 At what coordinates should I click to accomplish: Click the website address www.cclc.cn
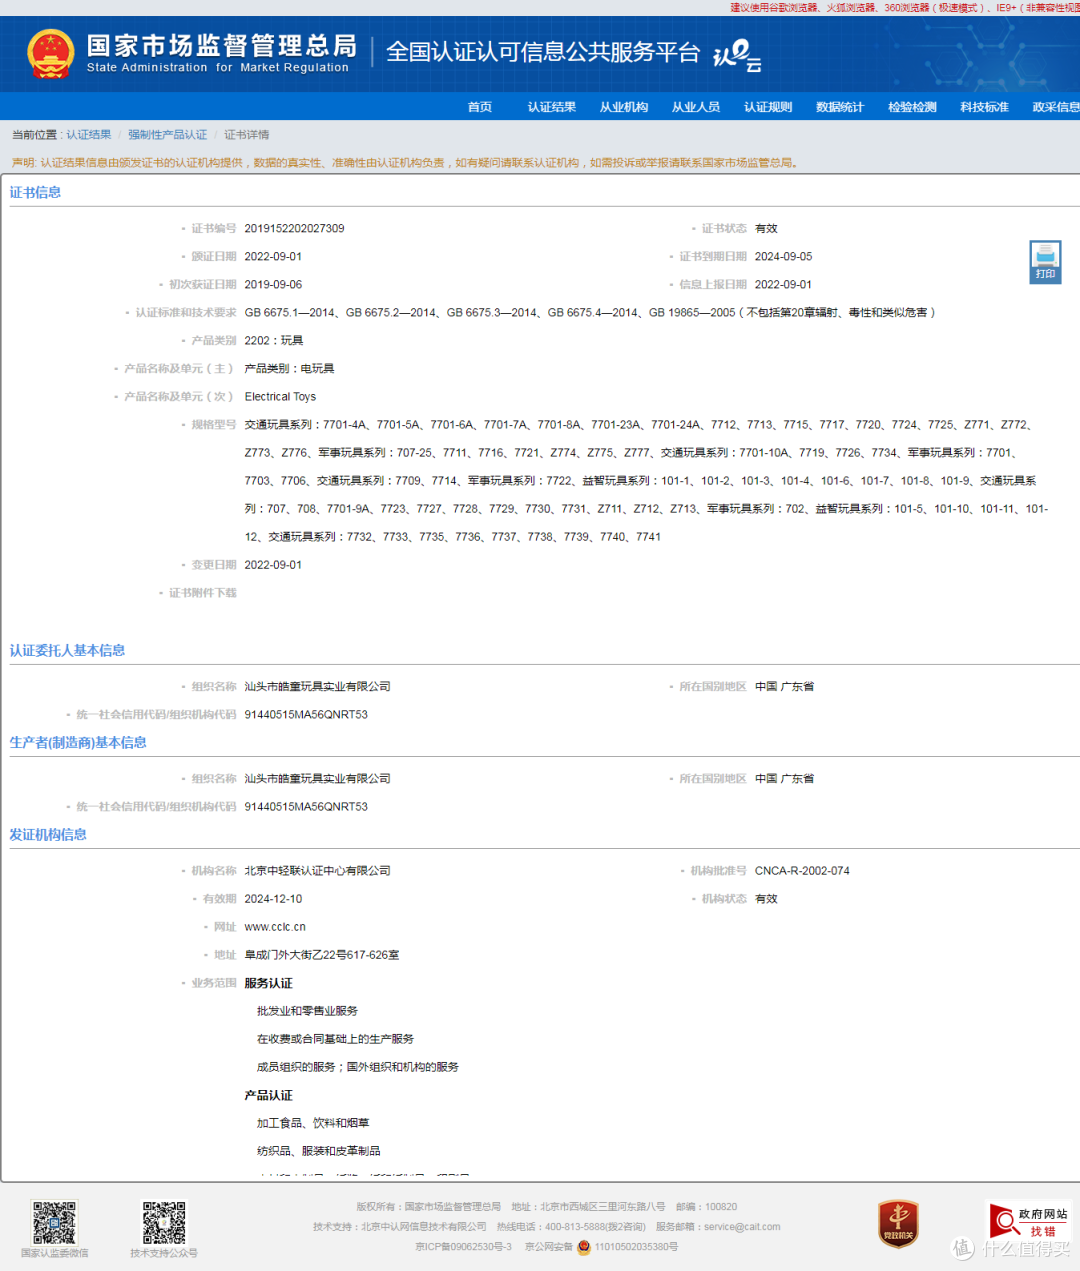275,927
